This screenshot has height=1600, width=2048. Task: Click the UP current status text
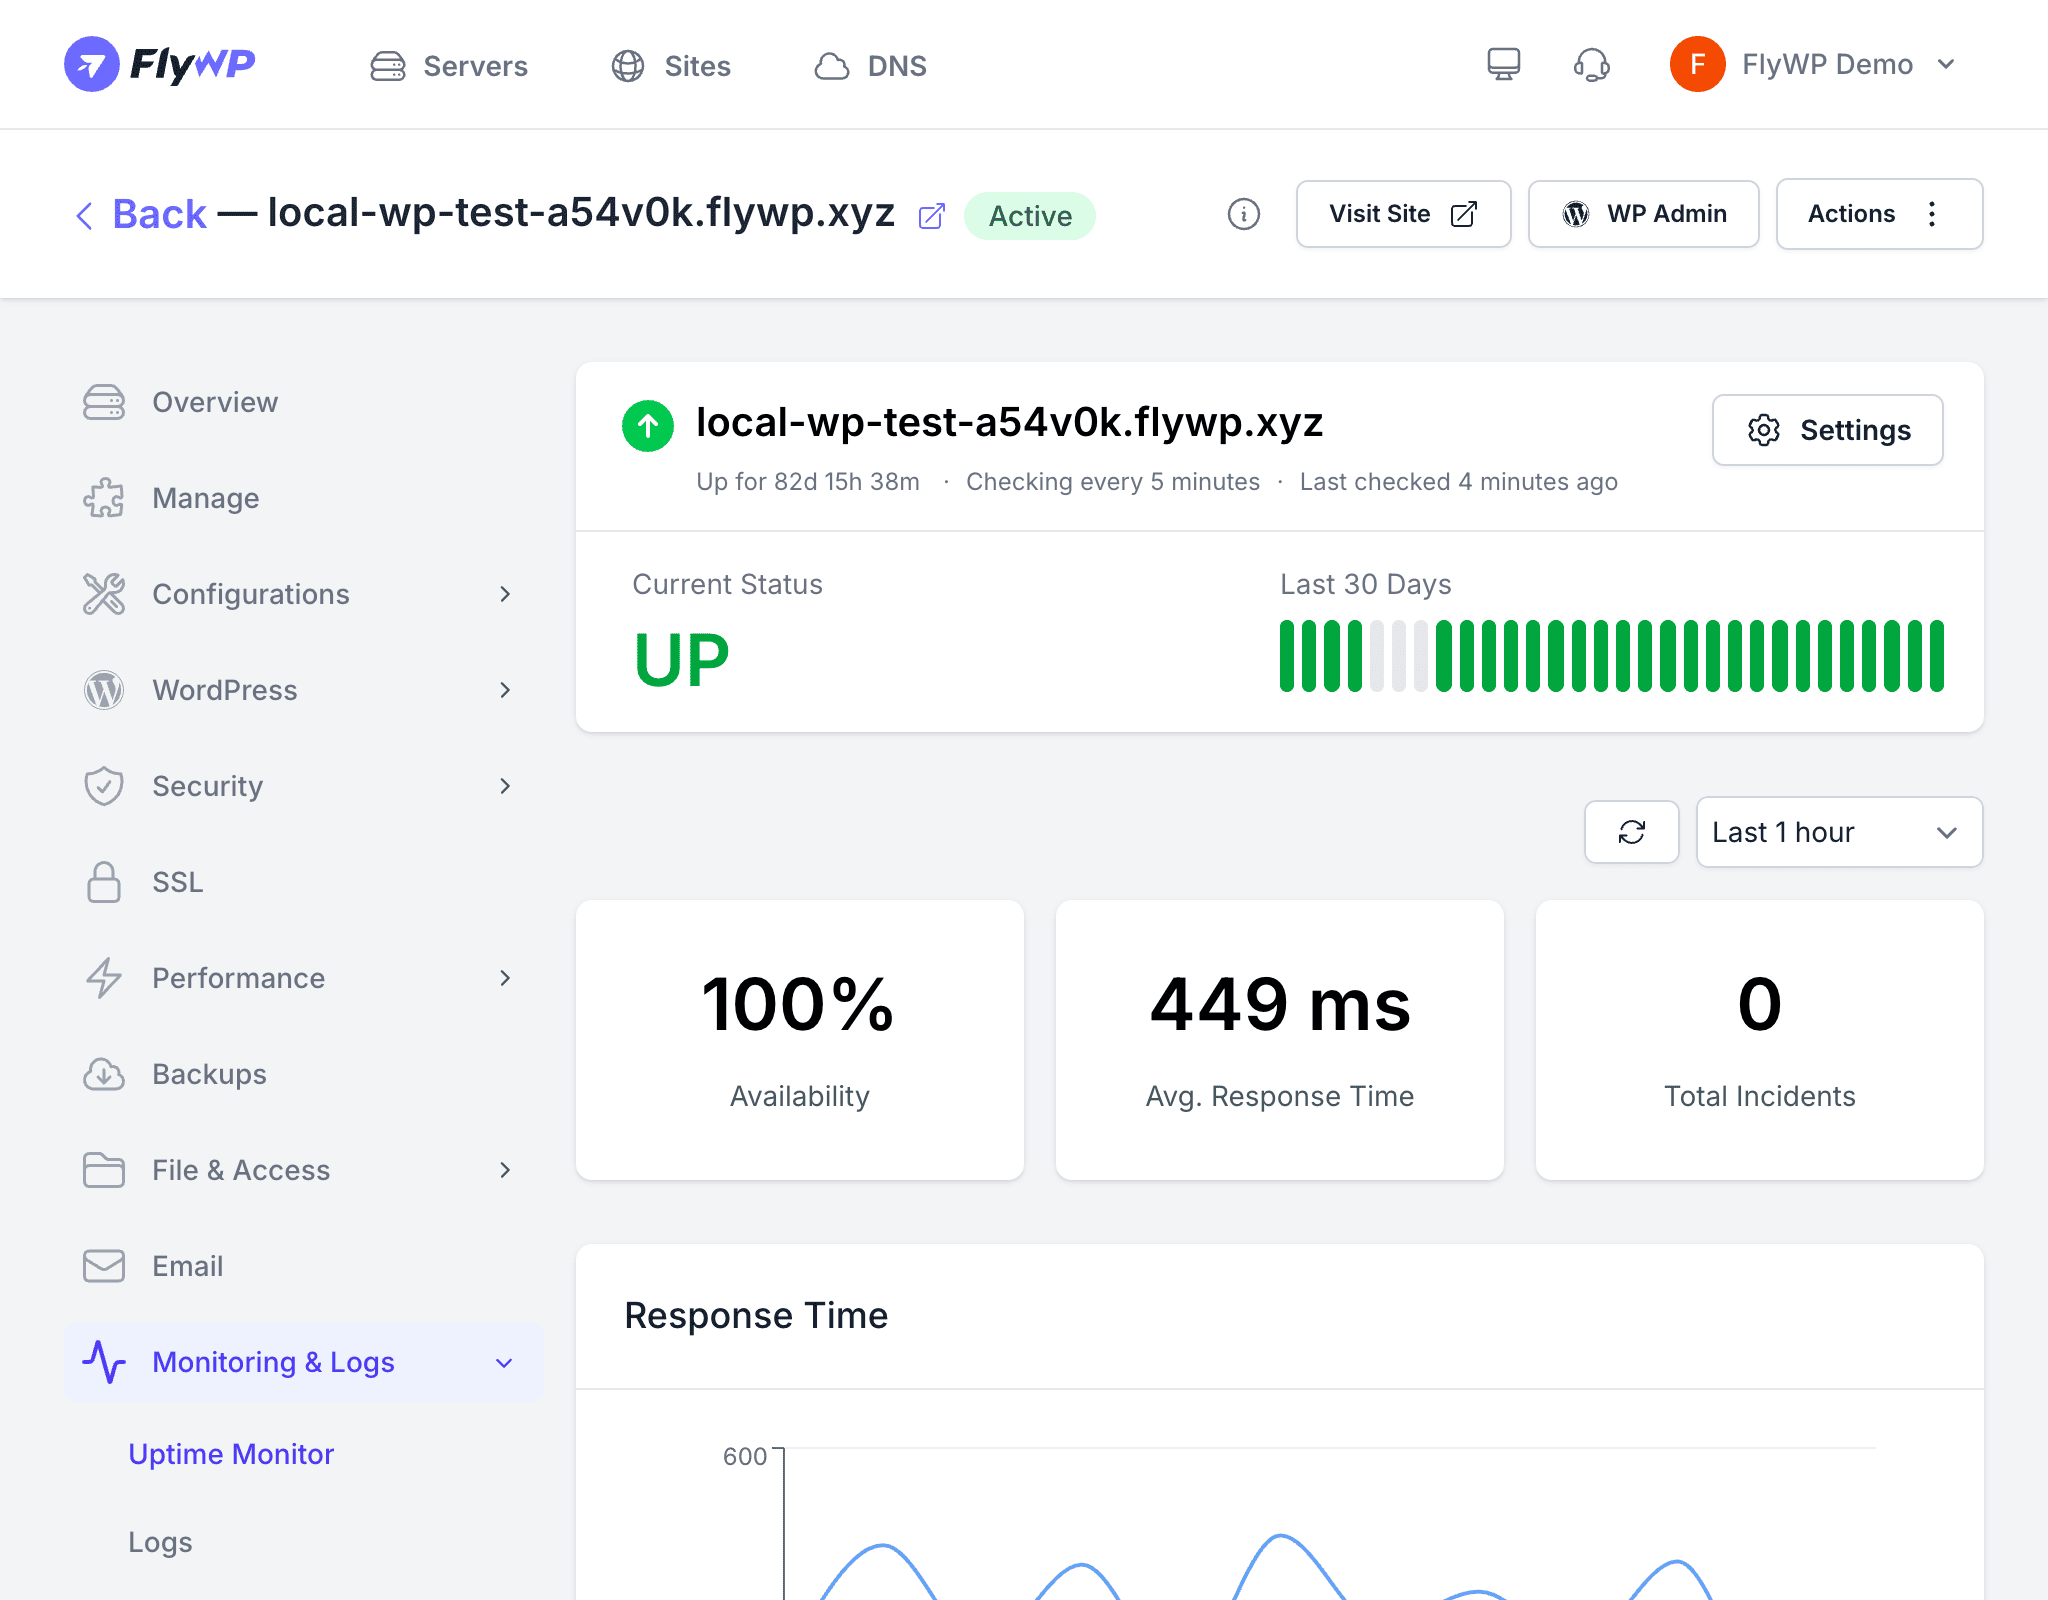682,660
